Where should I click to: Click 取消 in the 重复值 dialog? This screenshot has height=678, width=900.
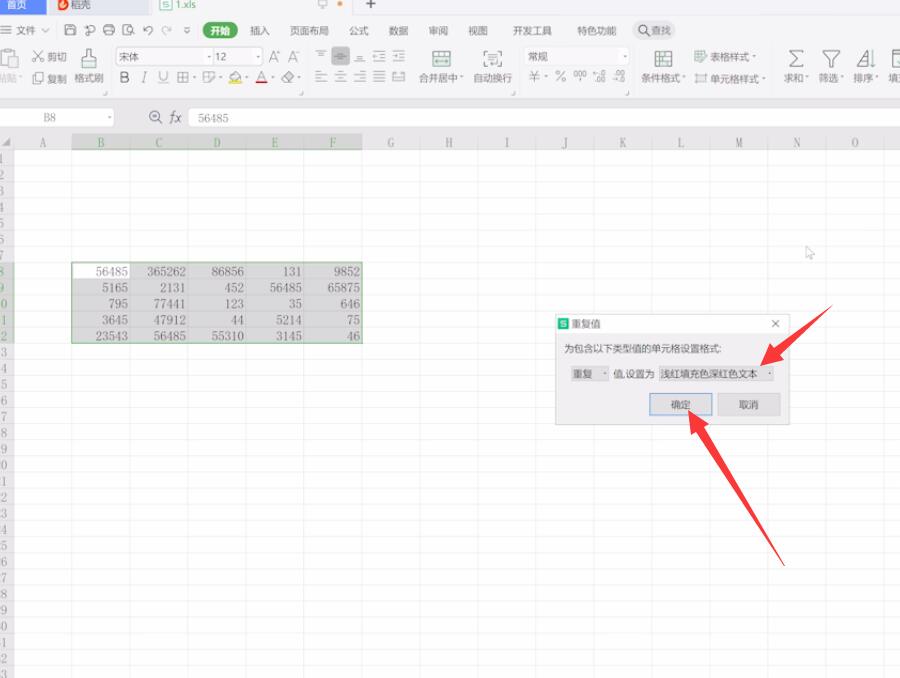tap(748, 404)
